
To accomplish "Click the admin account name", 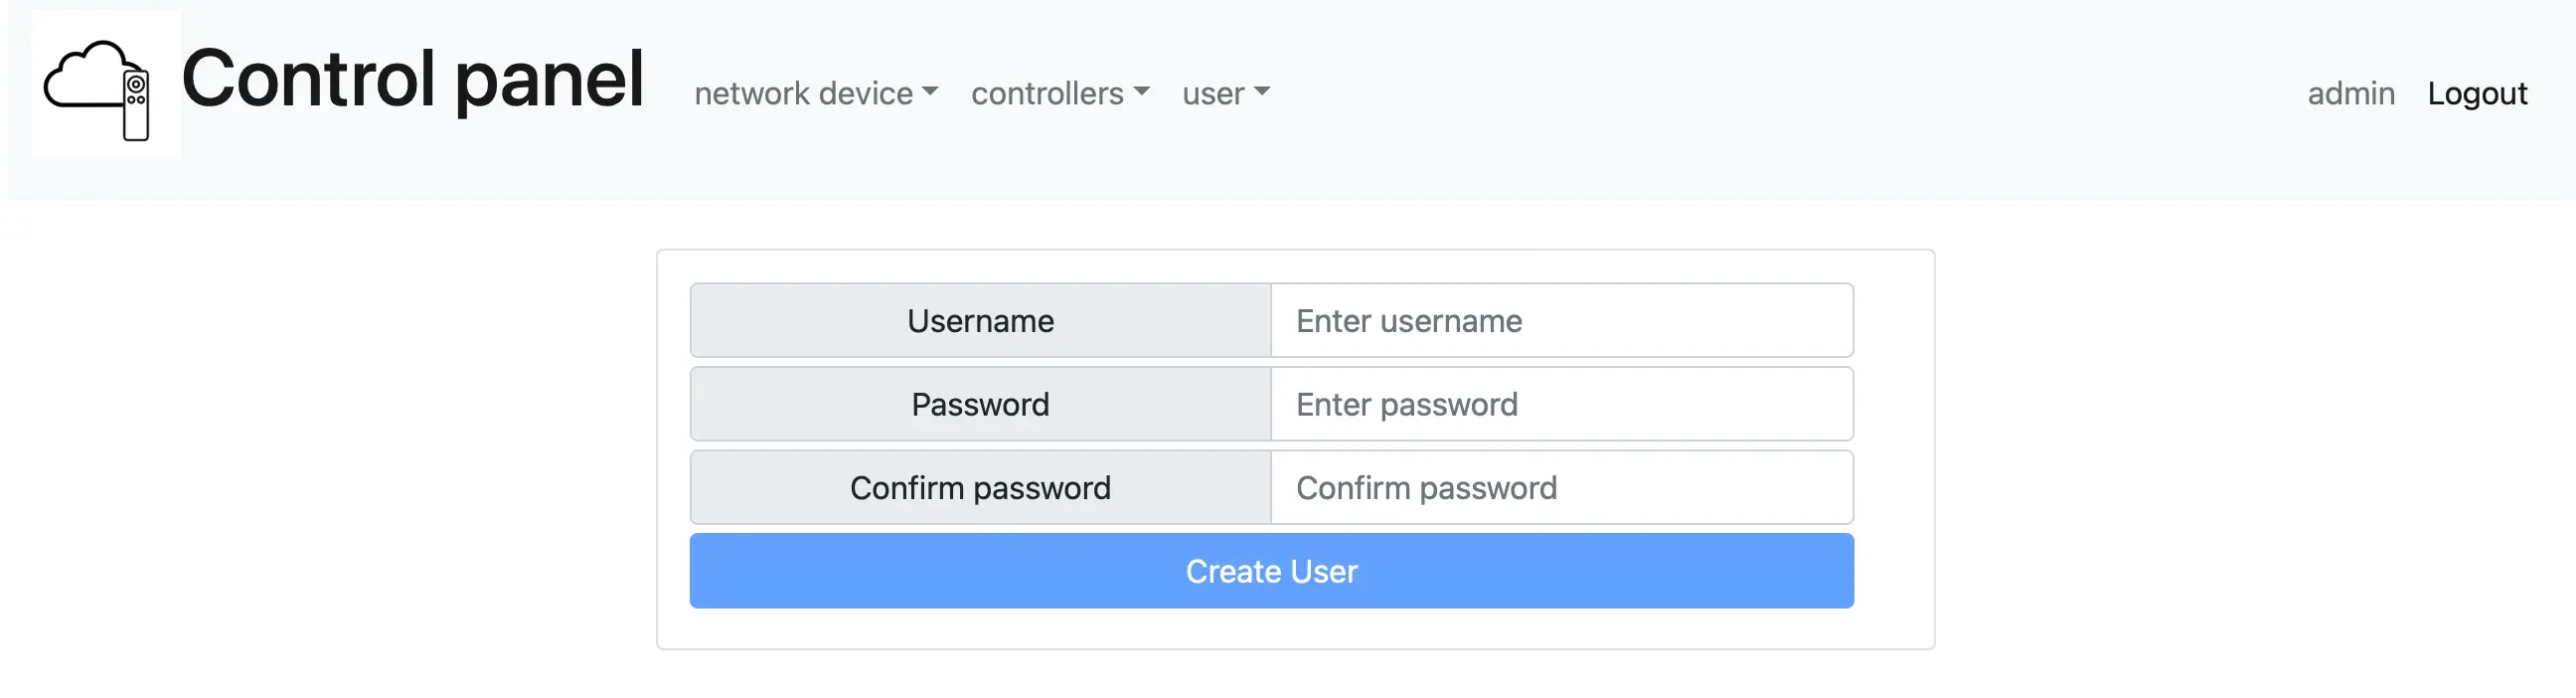I will pos(2350,94).
